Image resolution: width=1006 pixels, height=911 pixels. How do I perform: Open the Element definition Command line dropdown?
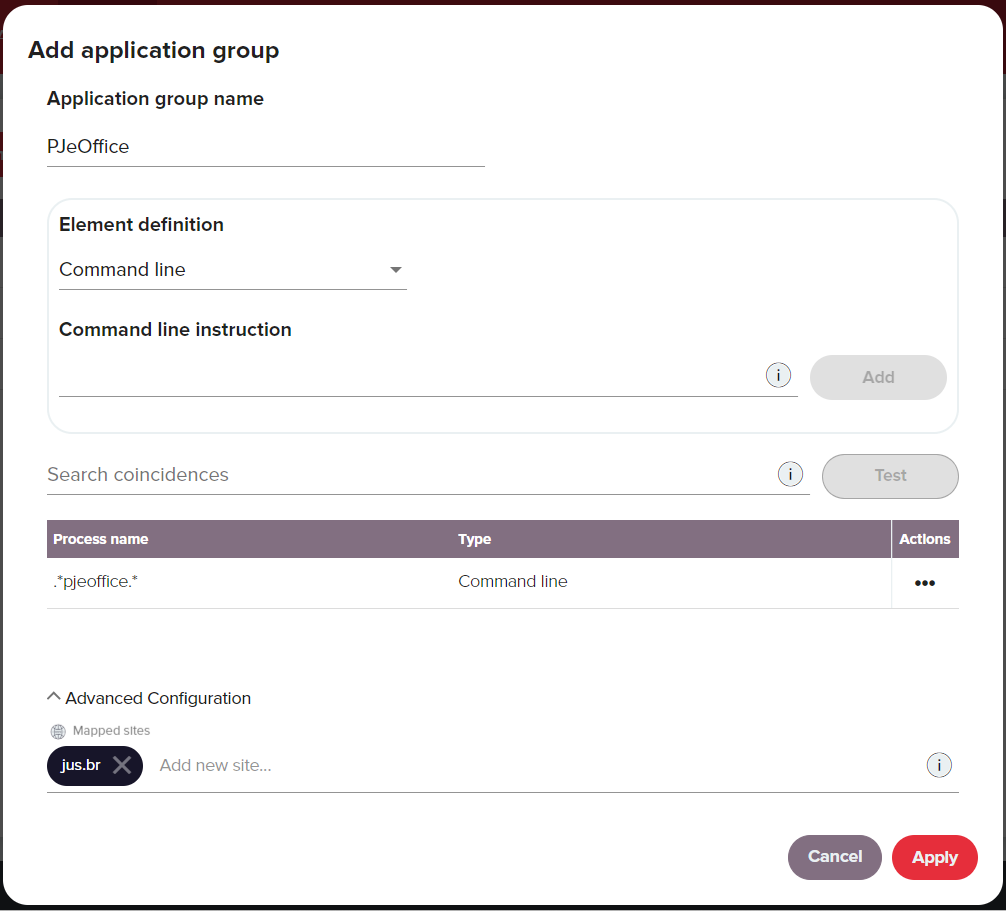pyautogui.click(x=232, y=270)
